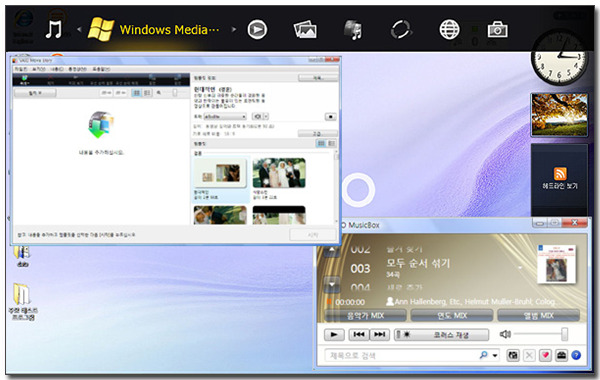
Task: Click the album art in MusicBox
Action: [556, 264]
